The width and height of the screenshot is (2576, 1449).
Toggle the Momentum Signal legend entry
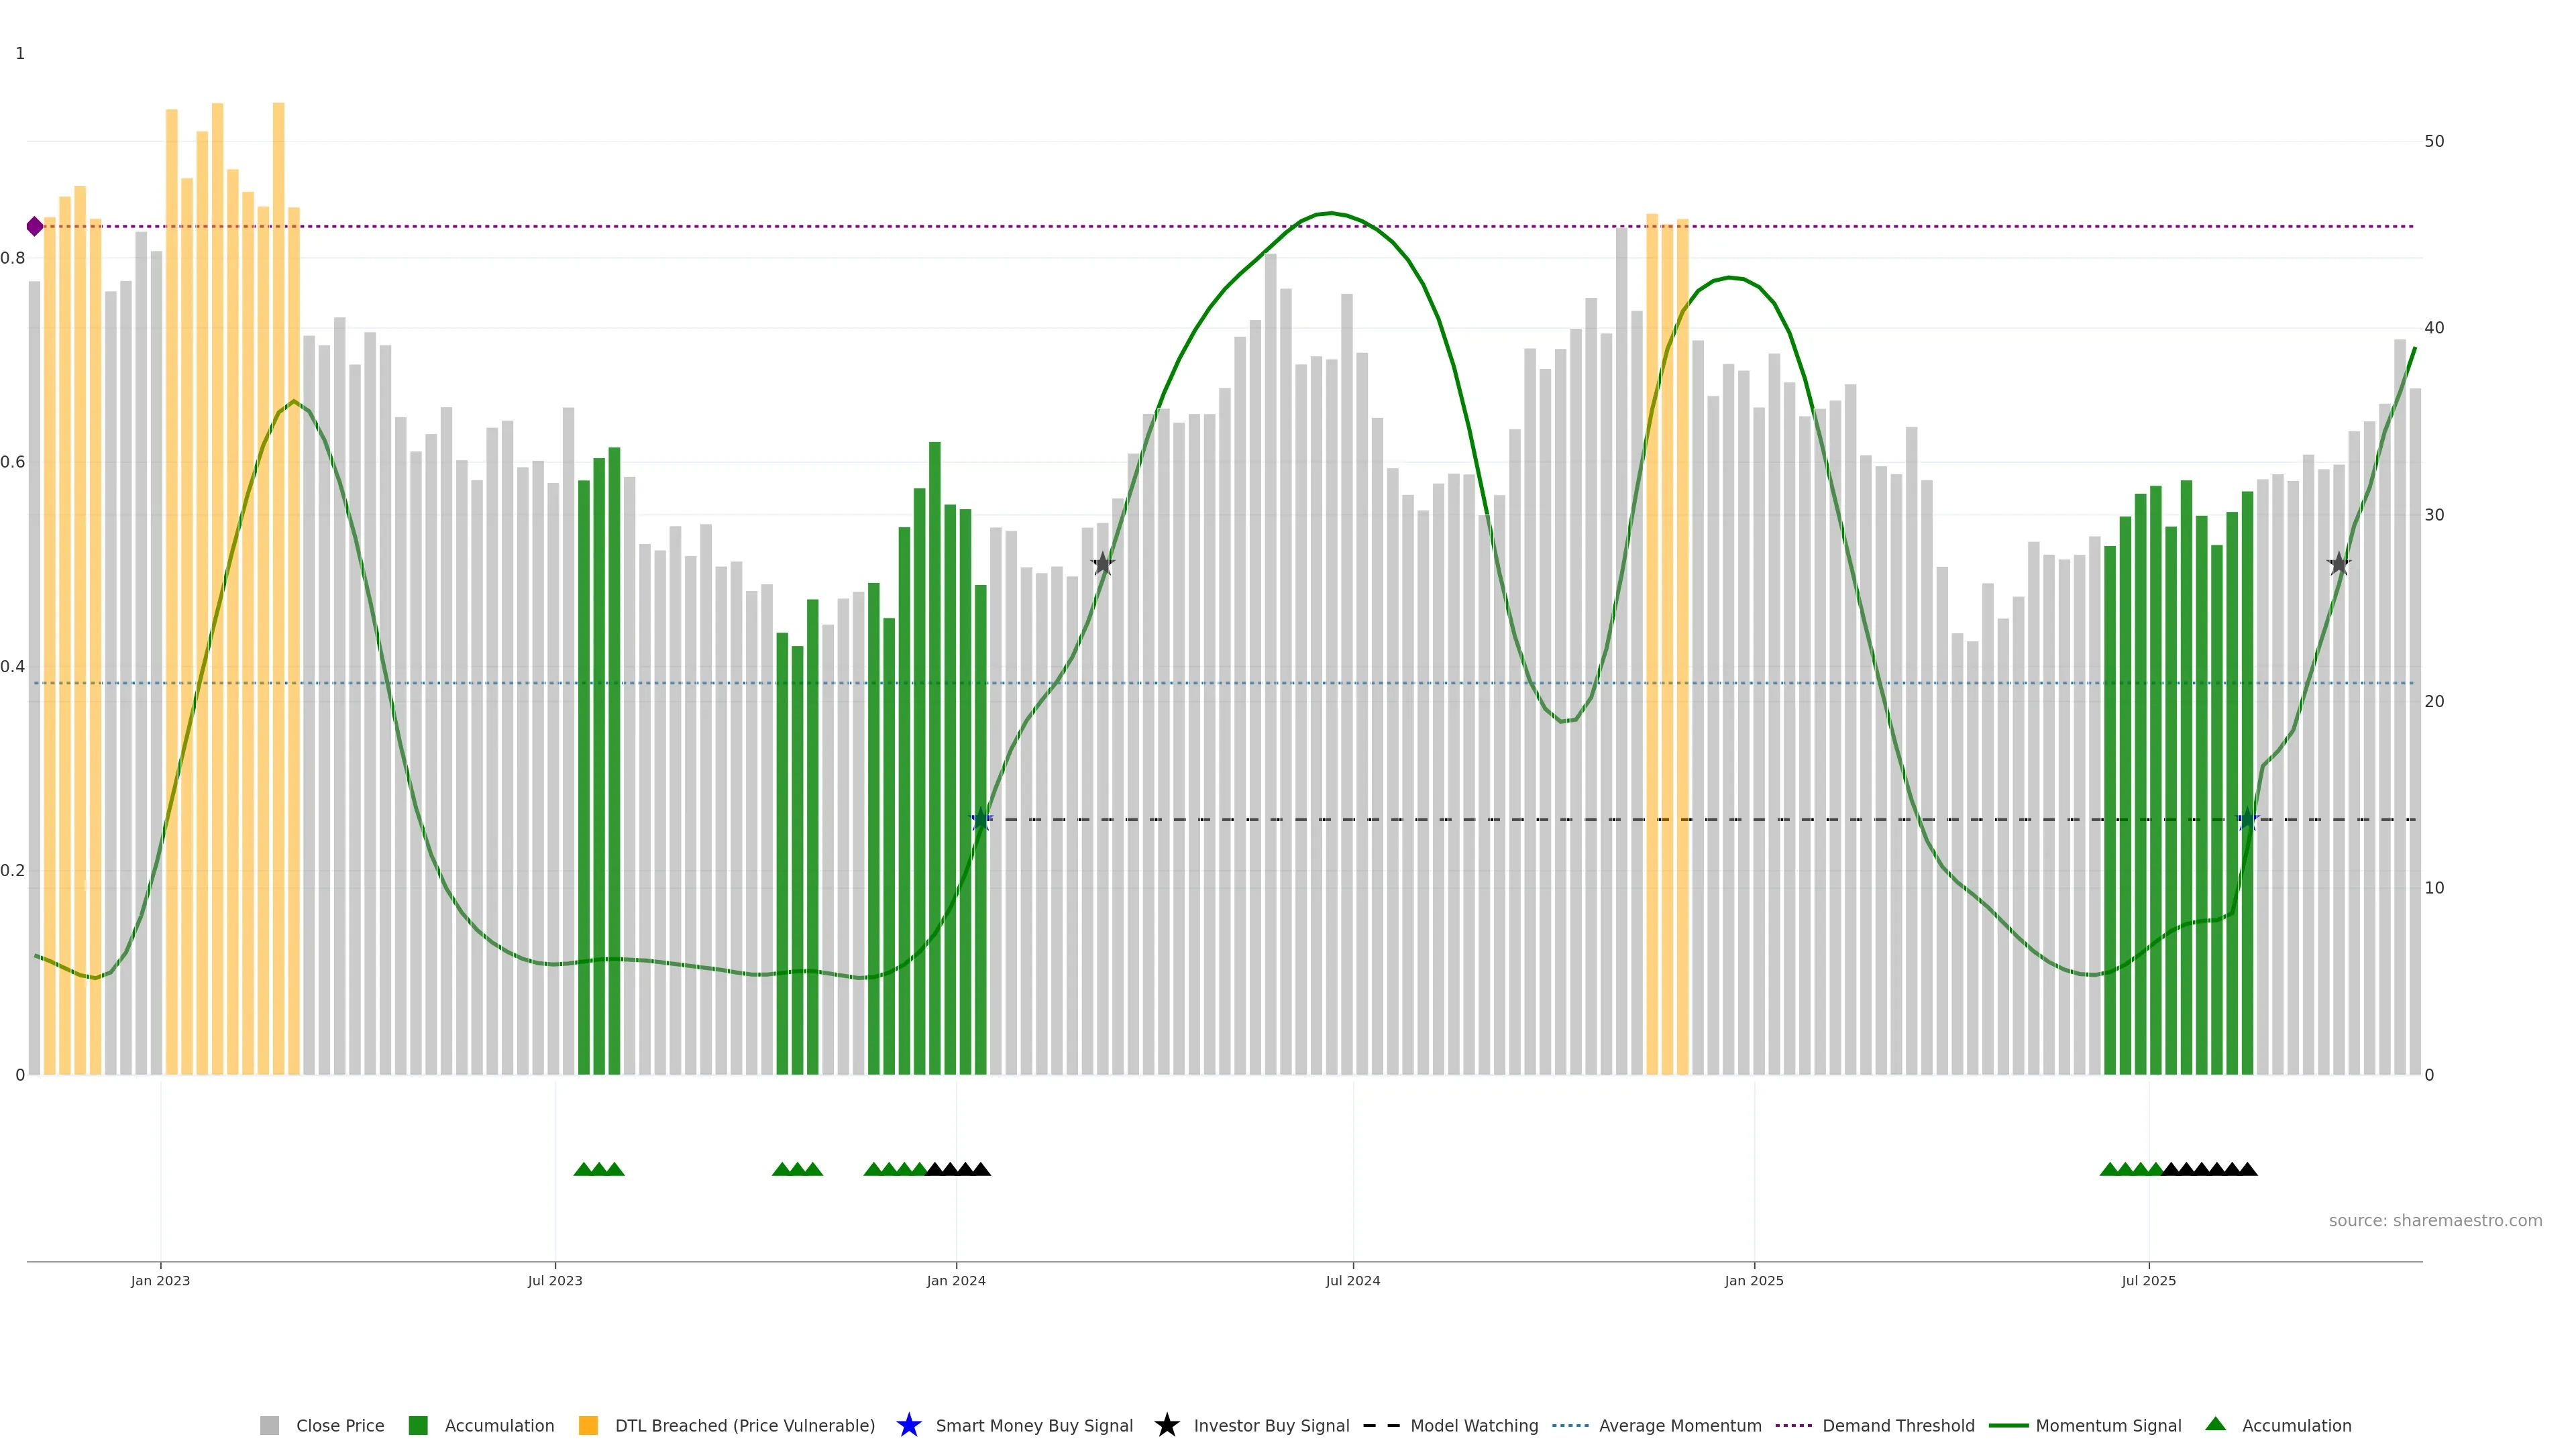(x=2108, y=1426)
